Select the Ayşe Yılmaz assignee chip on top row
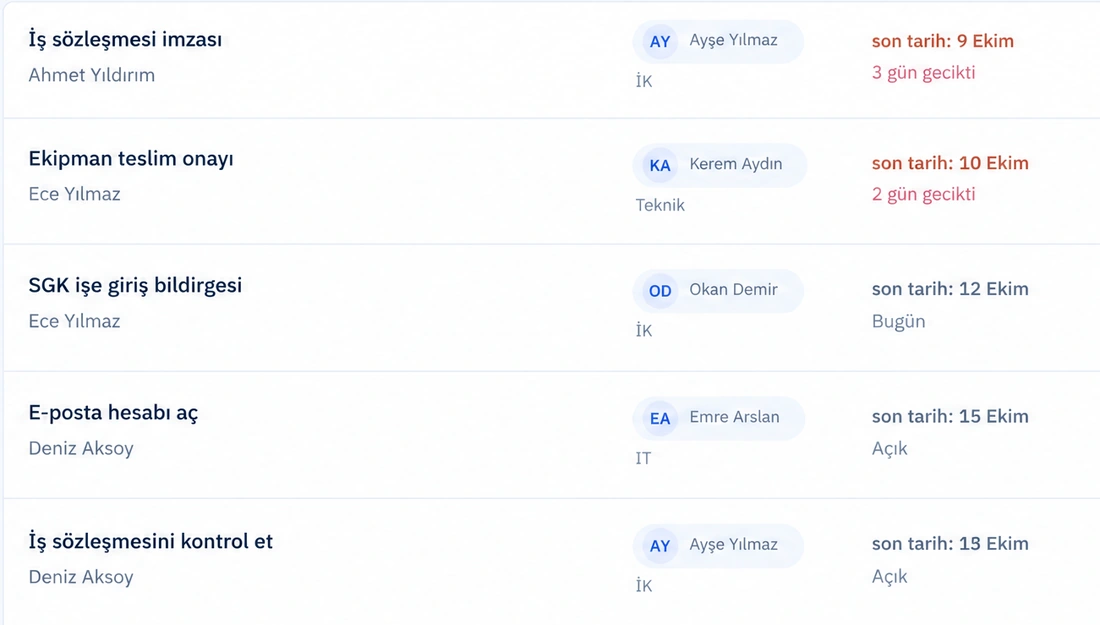 pyautogui.click(x=718, y=41)
